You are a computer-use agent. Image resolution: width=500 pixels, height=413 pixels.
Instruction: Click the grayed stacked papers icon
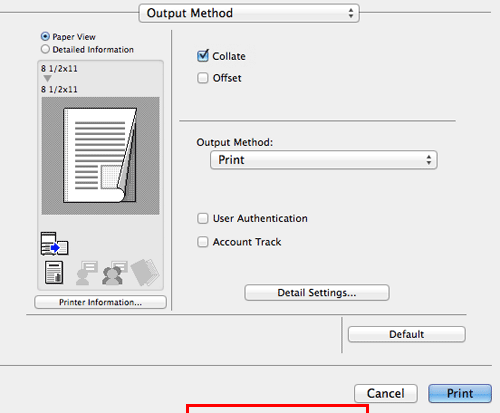pyautogui.click(x=145, y=273)
